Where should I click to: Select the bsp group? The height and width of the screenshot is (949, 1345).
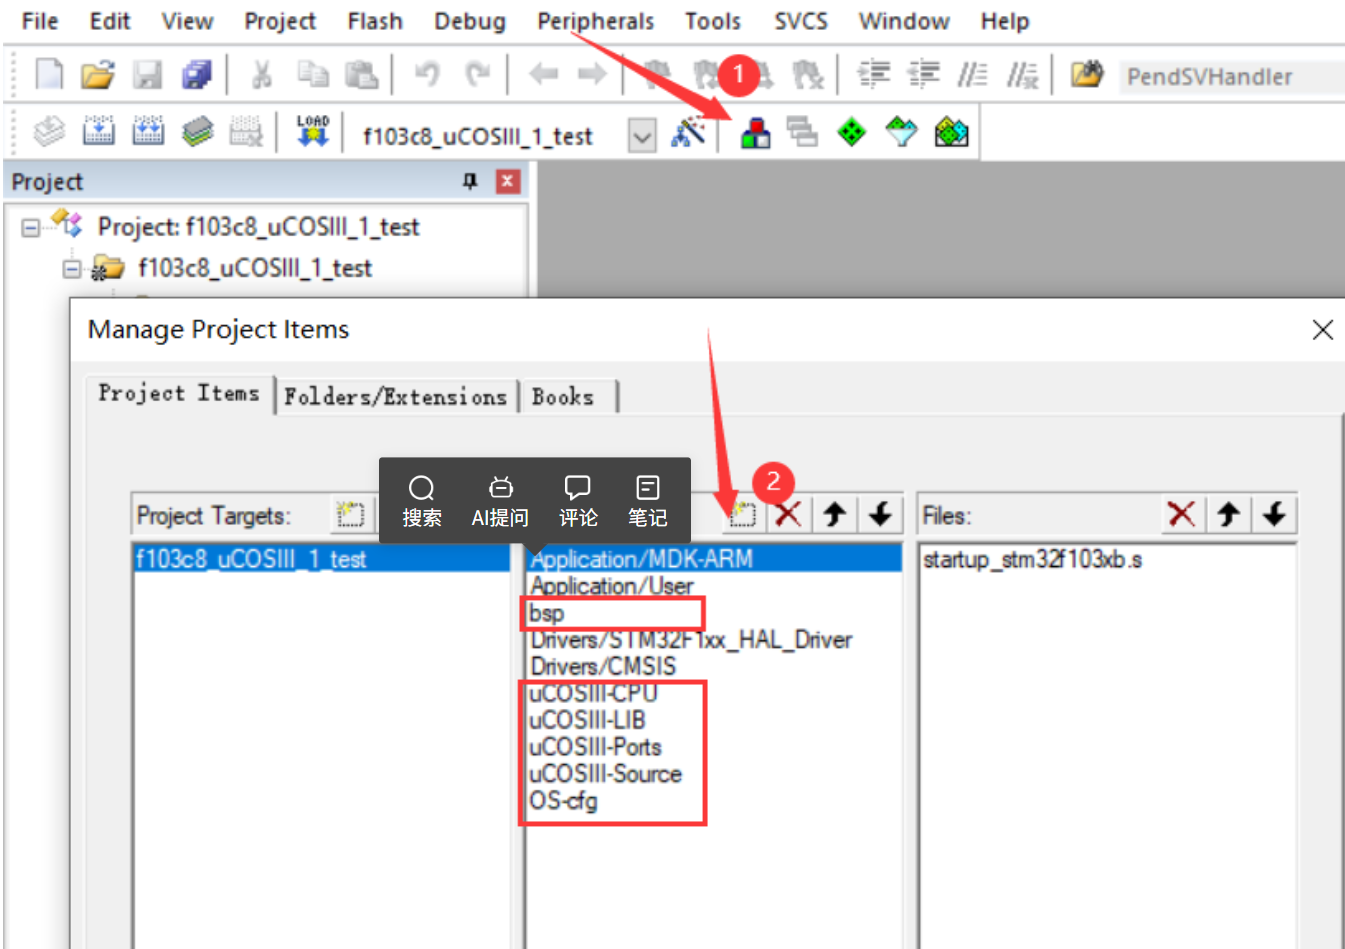[547, 613]
